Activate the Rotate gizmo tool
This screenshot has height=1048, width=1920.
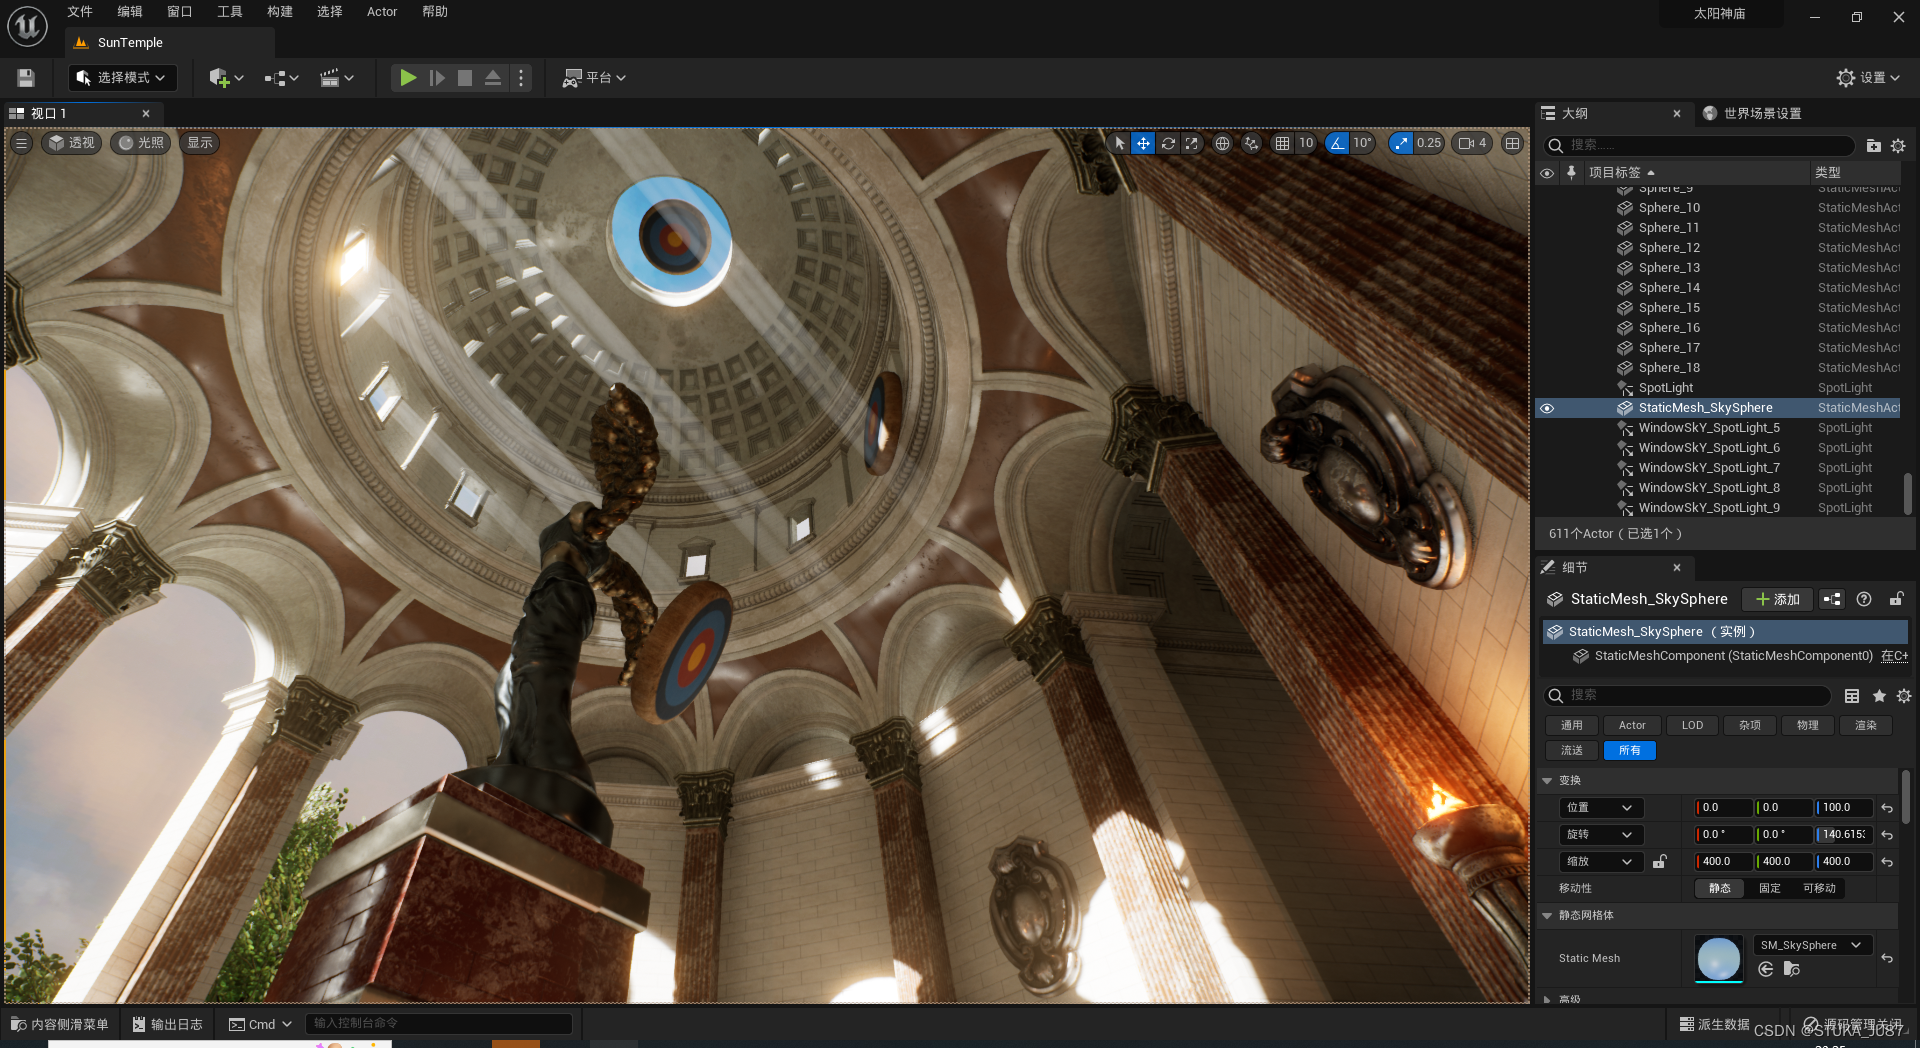click(1168, 143)
